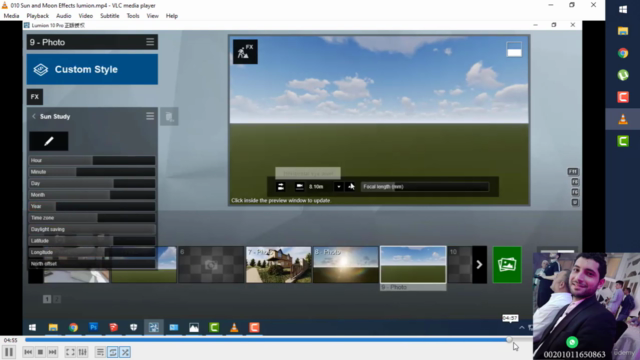The image size is (640, 360).
Task: Pause the VLC video playback
Action: 9,352
